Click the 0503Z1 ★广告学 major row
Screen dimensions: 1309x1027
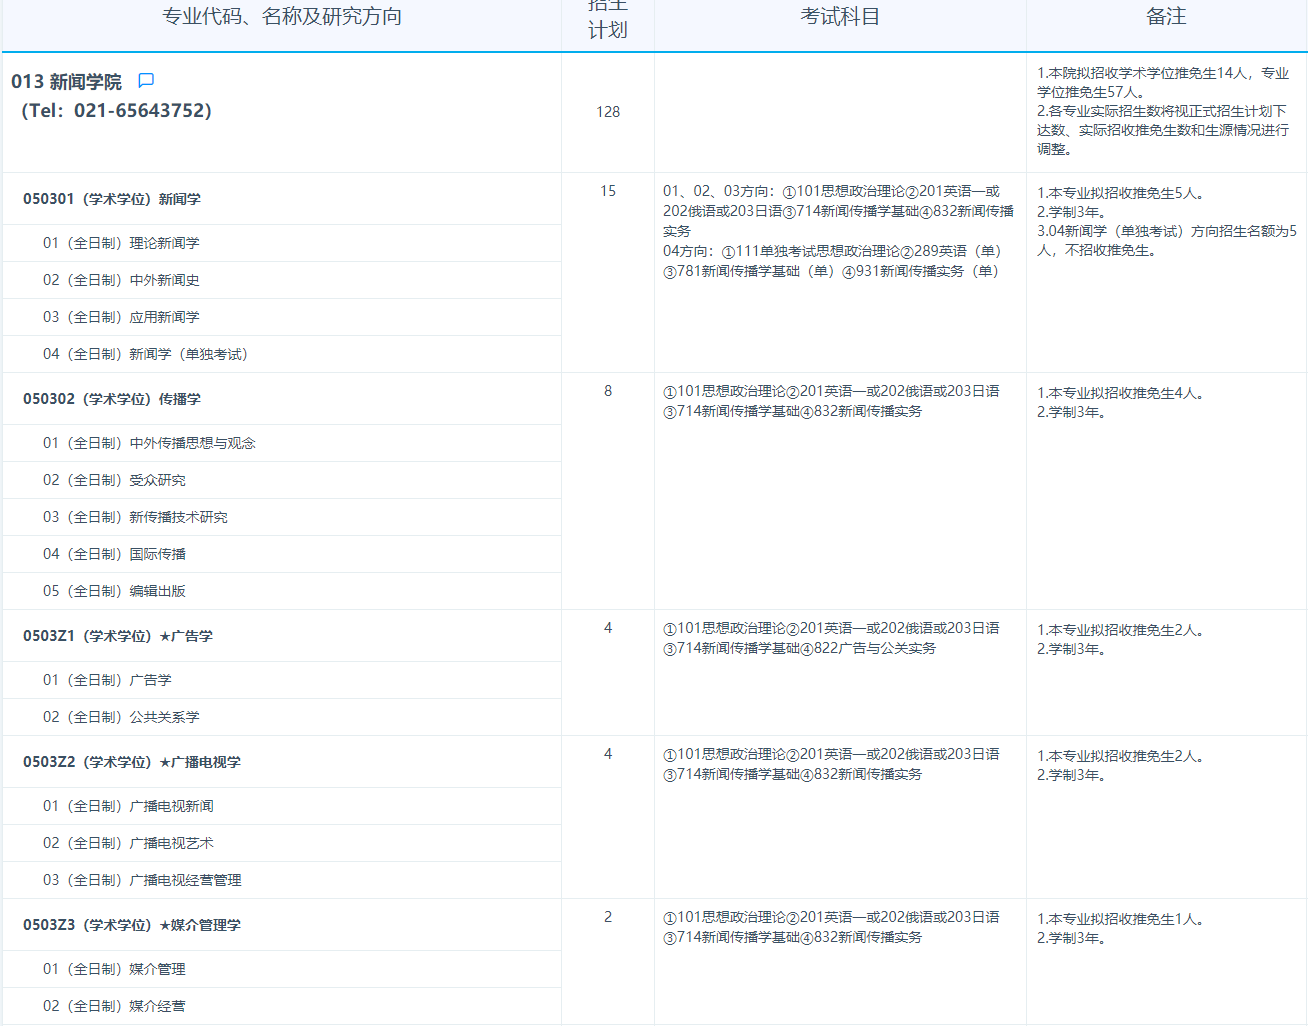tap(118, 636)
